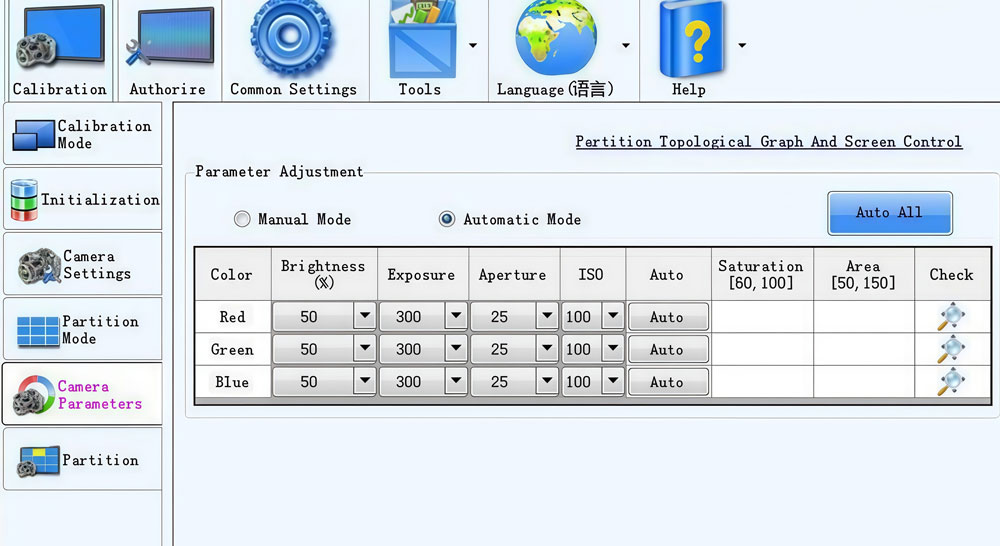Click the Green color row label
1000x546 pixels.
tap(232, 350)
